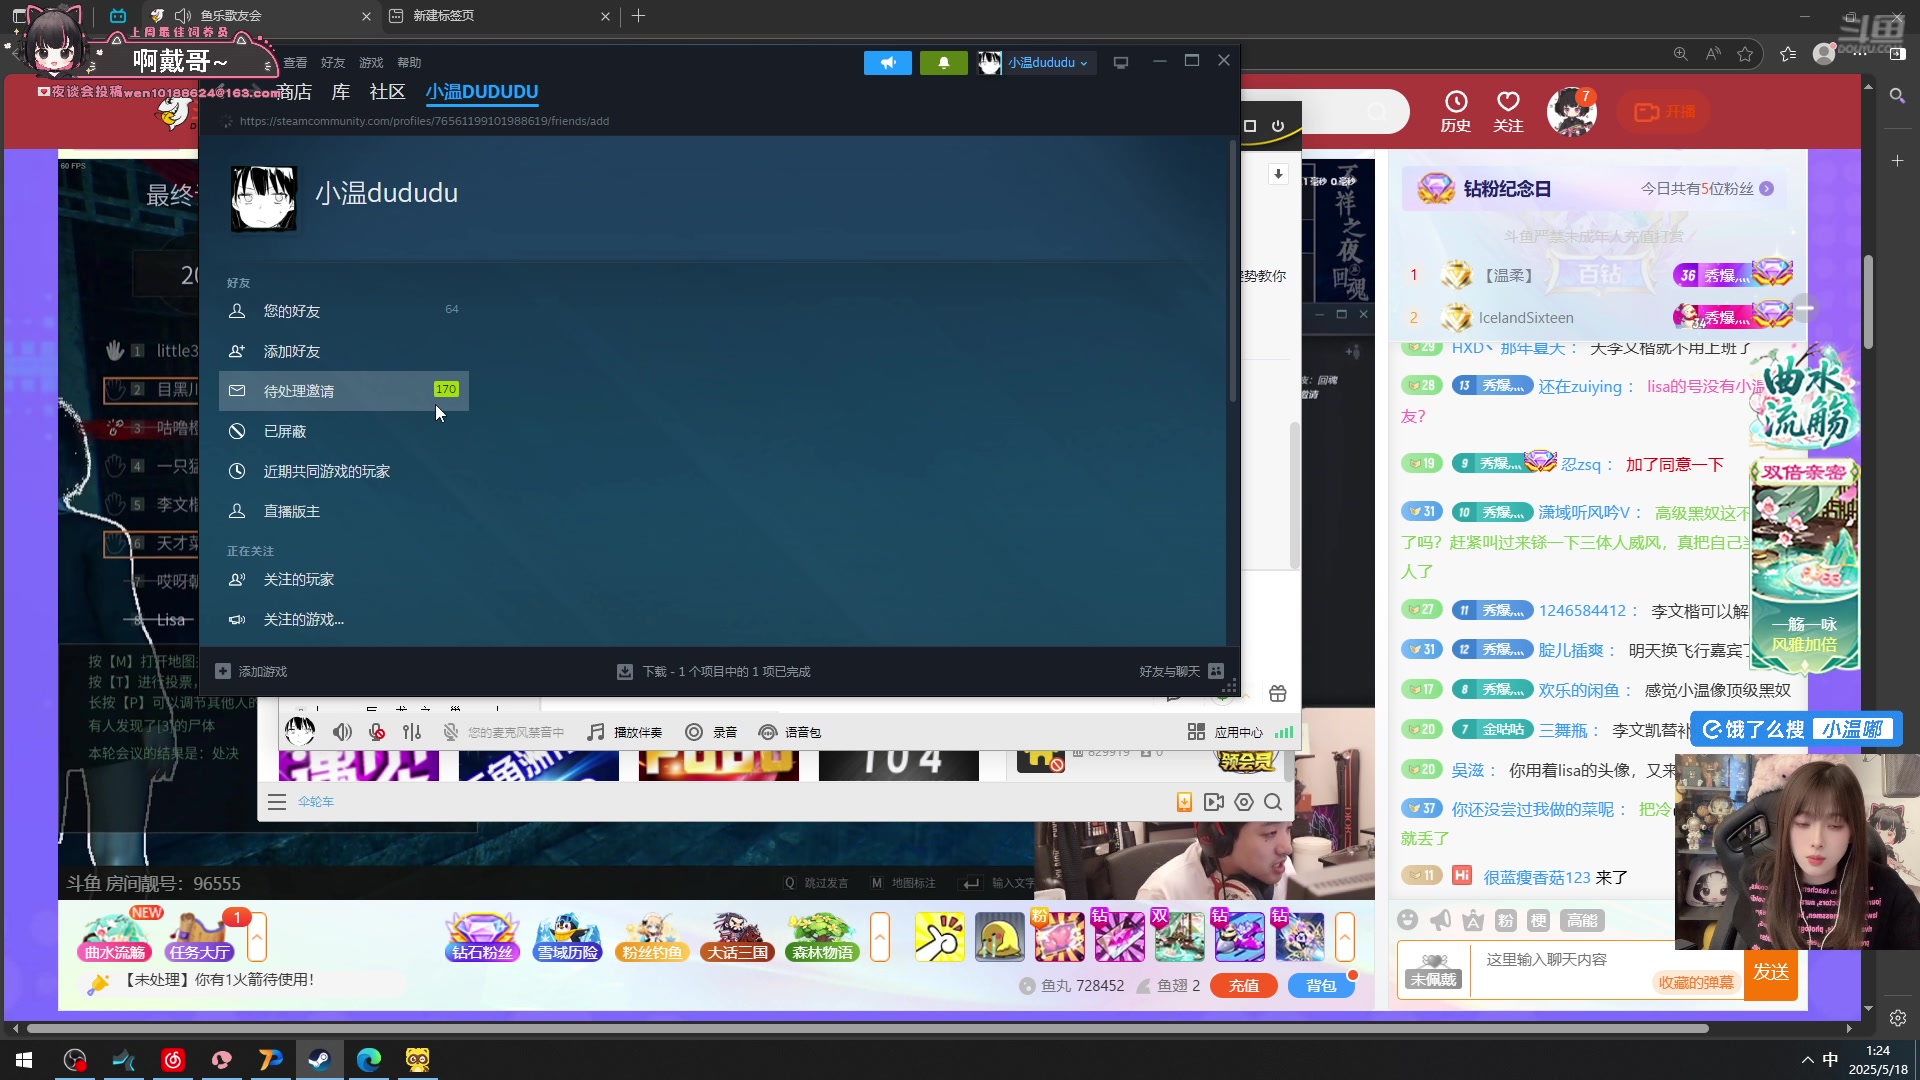This screenshot has width=1920, height=1080.
Task: Open 钻石粉丝 gift icon
Action: point(482,937)
